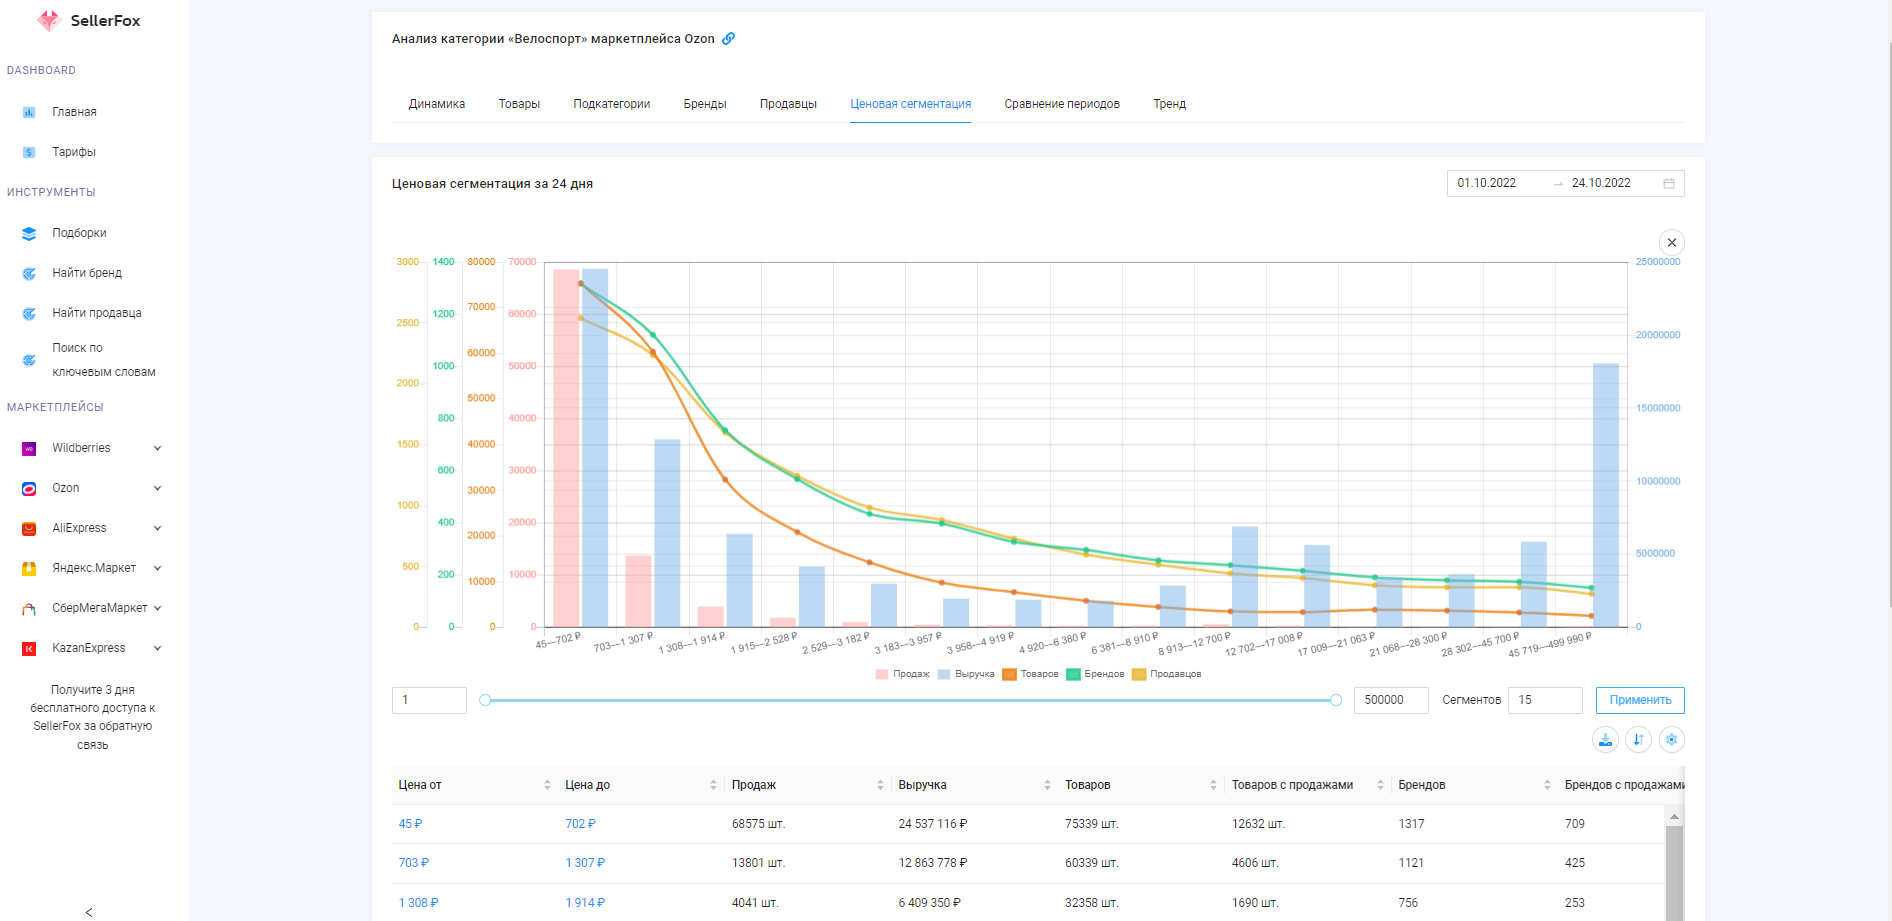Expand the Ozon marketplace menu
Image resolution: width=1892 pixels, height=921 pixels.
coord(157,488)
